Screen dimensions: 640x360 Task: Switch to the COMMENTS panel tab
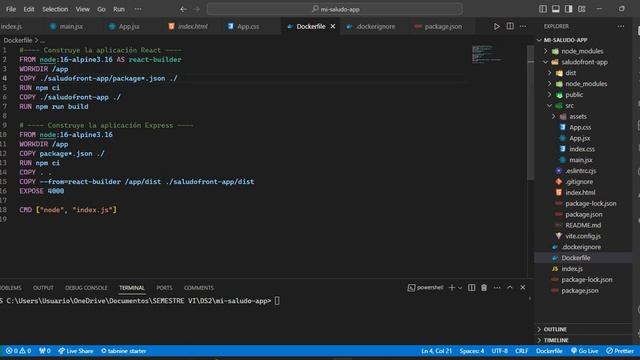click(199, 288)
